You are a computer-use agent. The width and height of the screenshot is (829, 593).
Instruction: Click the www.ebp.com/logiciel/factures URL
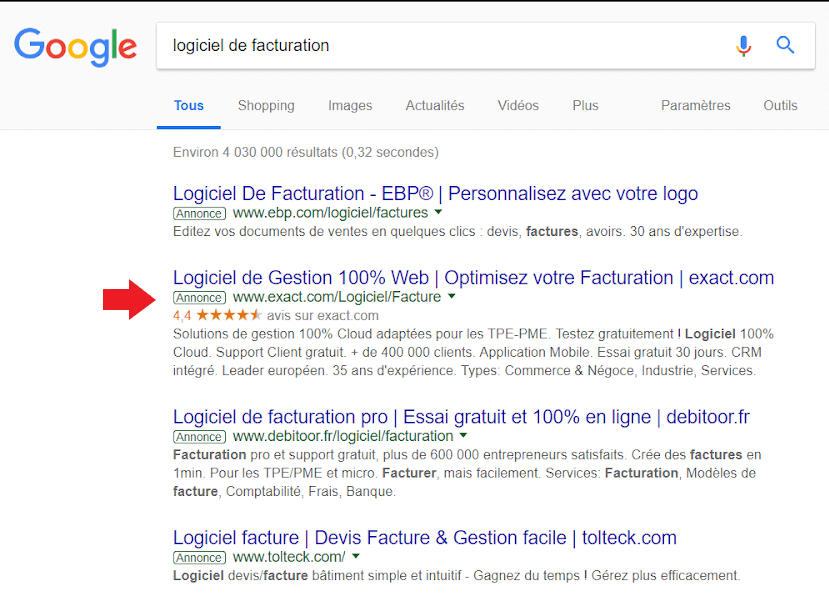330,213
